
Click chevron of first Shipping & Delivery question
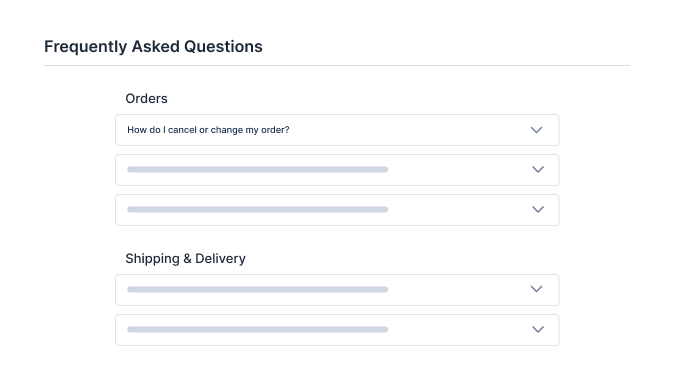click(536, 289)
